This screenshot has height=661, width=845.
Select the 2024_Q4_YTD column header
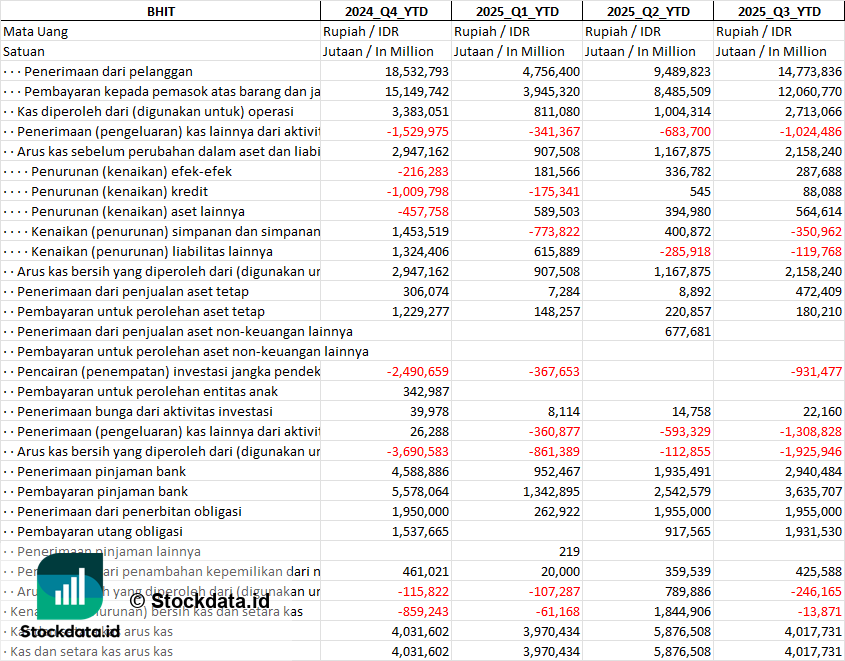[x=385, y=11]
